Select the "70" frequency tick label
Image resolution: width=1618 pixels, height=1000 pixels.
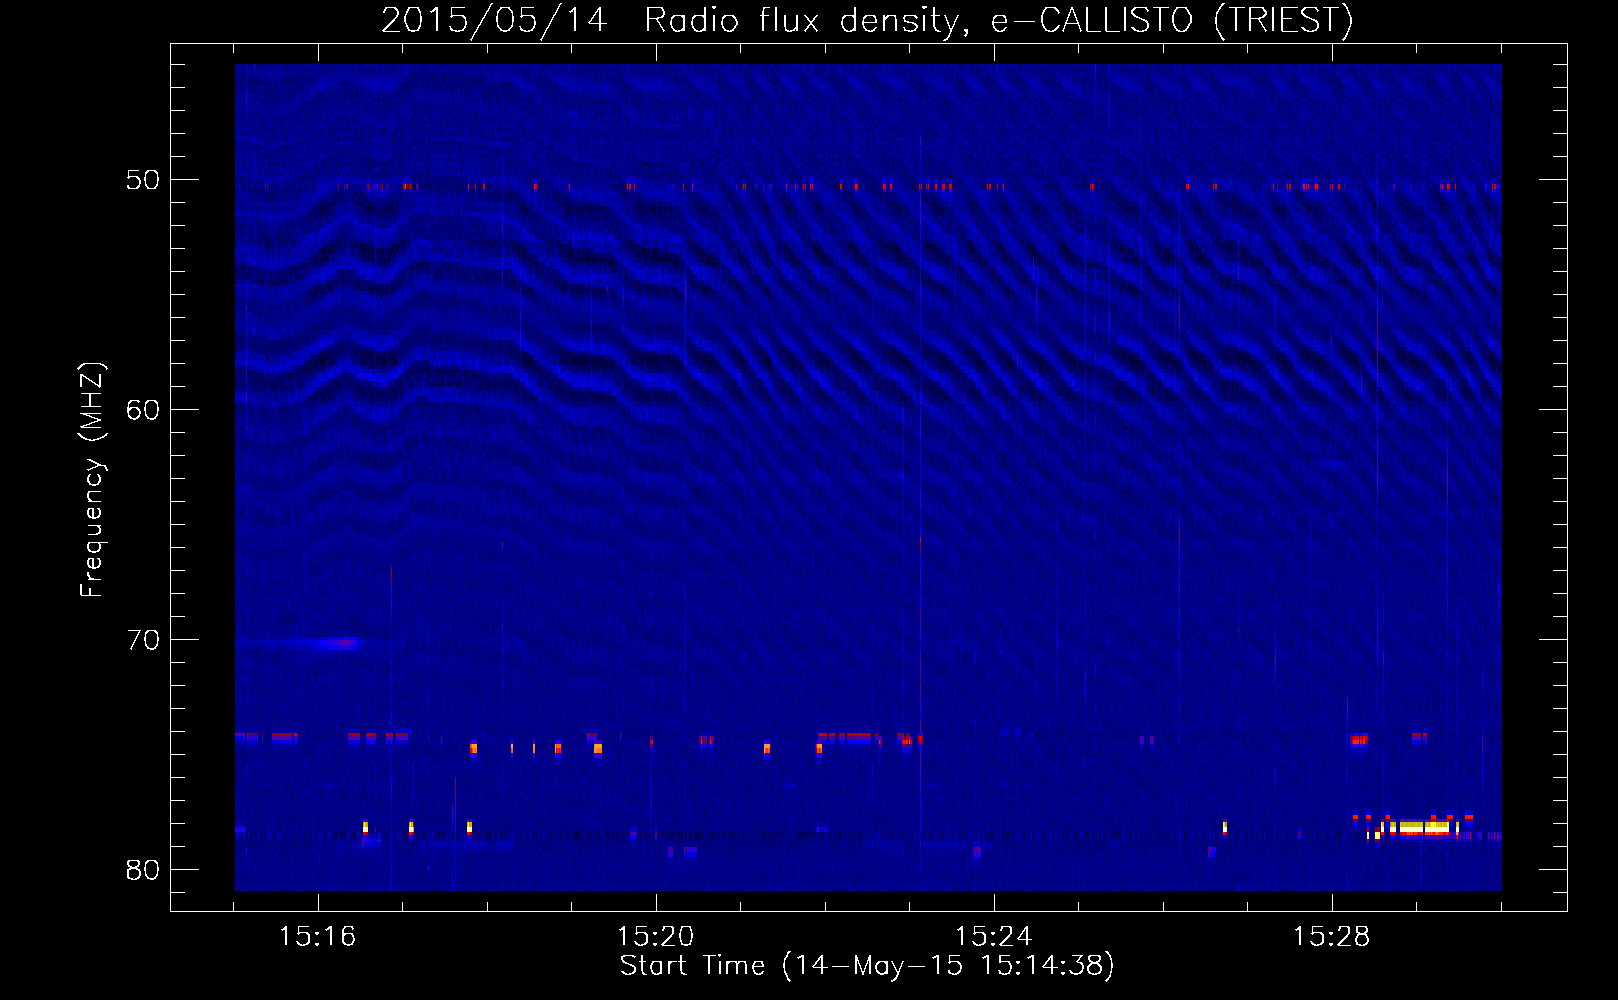[143, 640]
